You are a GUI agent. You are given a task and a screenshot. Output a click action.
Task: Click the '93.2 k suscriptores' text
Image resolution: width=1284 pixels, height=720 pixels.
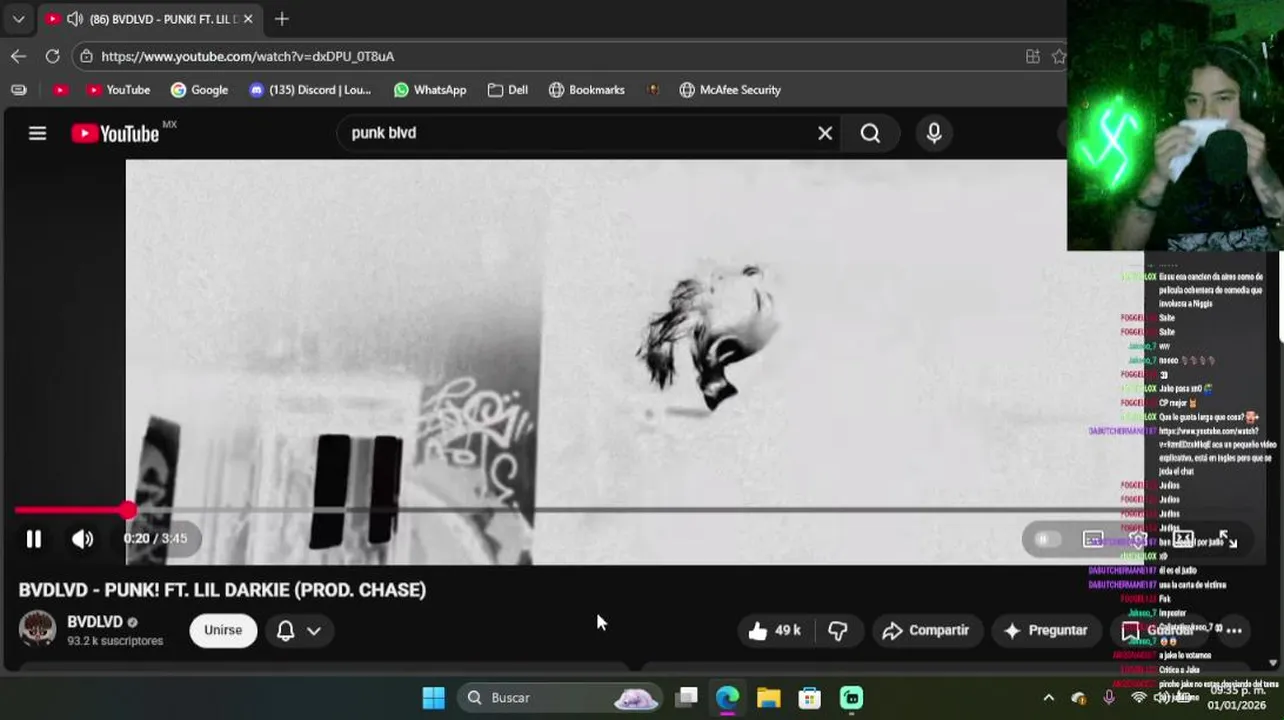pyautogui.click(x=115, y=641)
